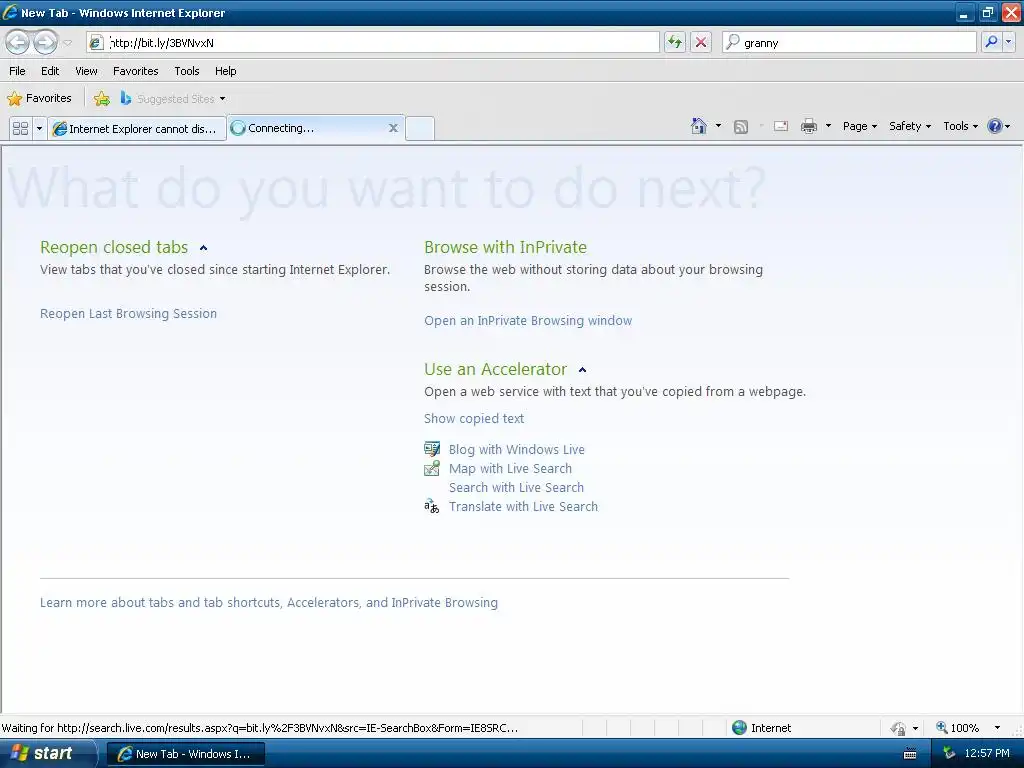Open the Home button dropdown arrow
This screenshot has height=768, width=1024.
click(x=718, y=126)
